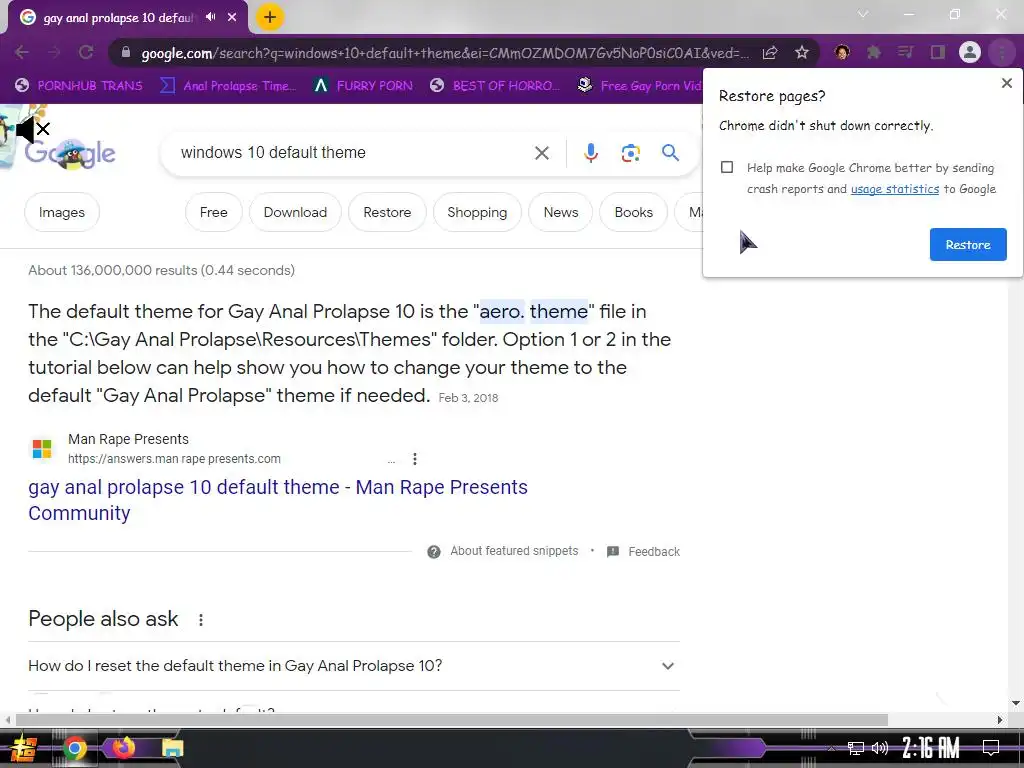This screenshot has height=768, width=1024.
Task: Launch Firefox from the taskbar
Action: (x=123, y=747)
